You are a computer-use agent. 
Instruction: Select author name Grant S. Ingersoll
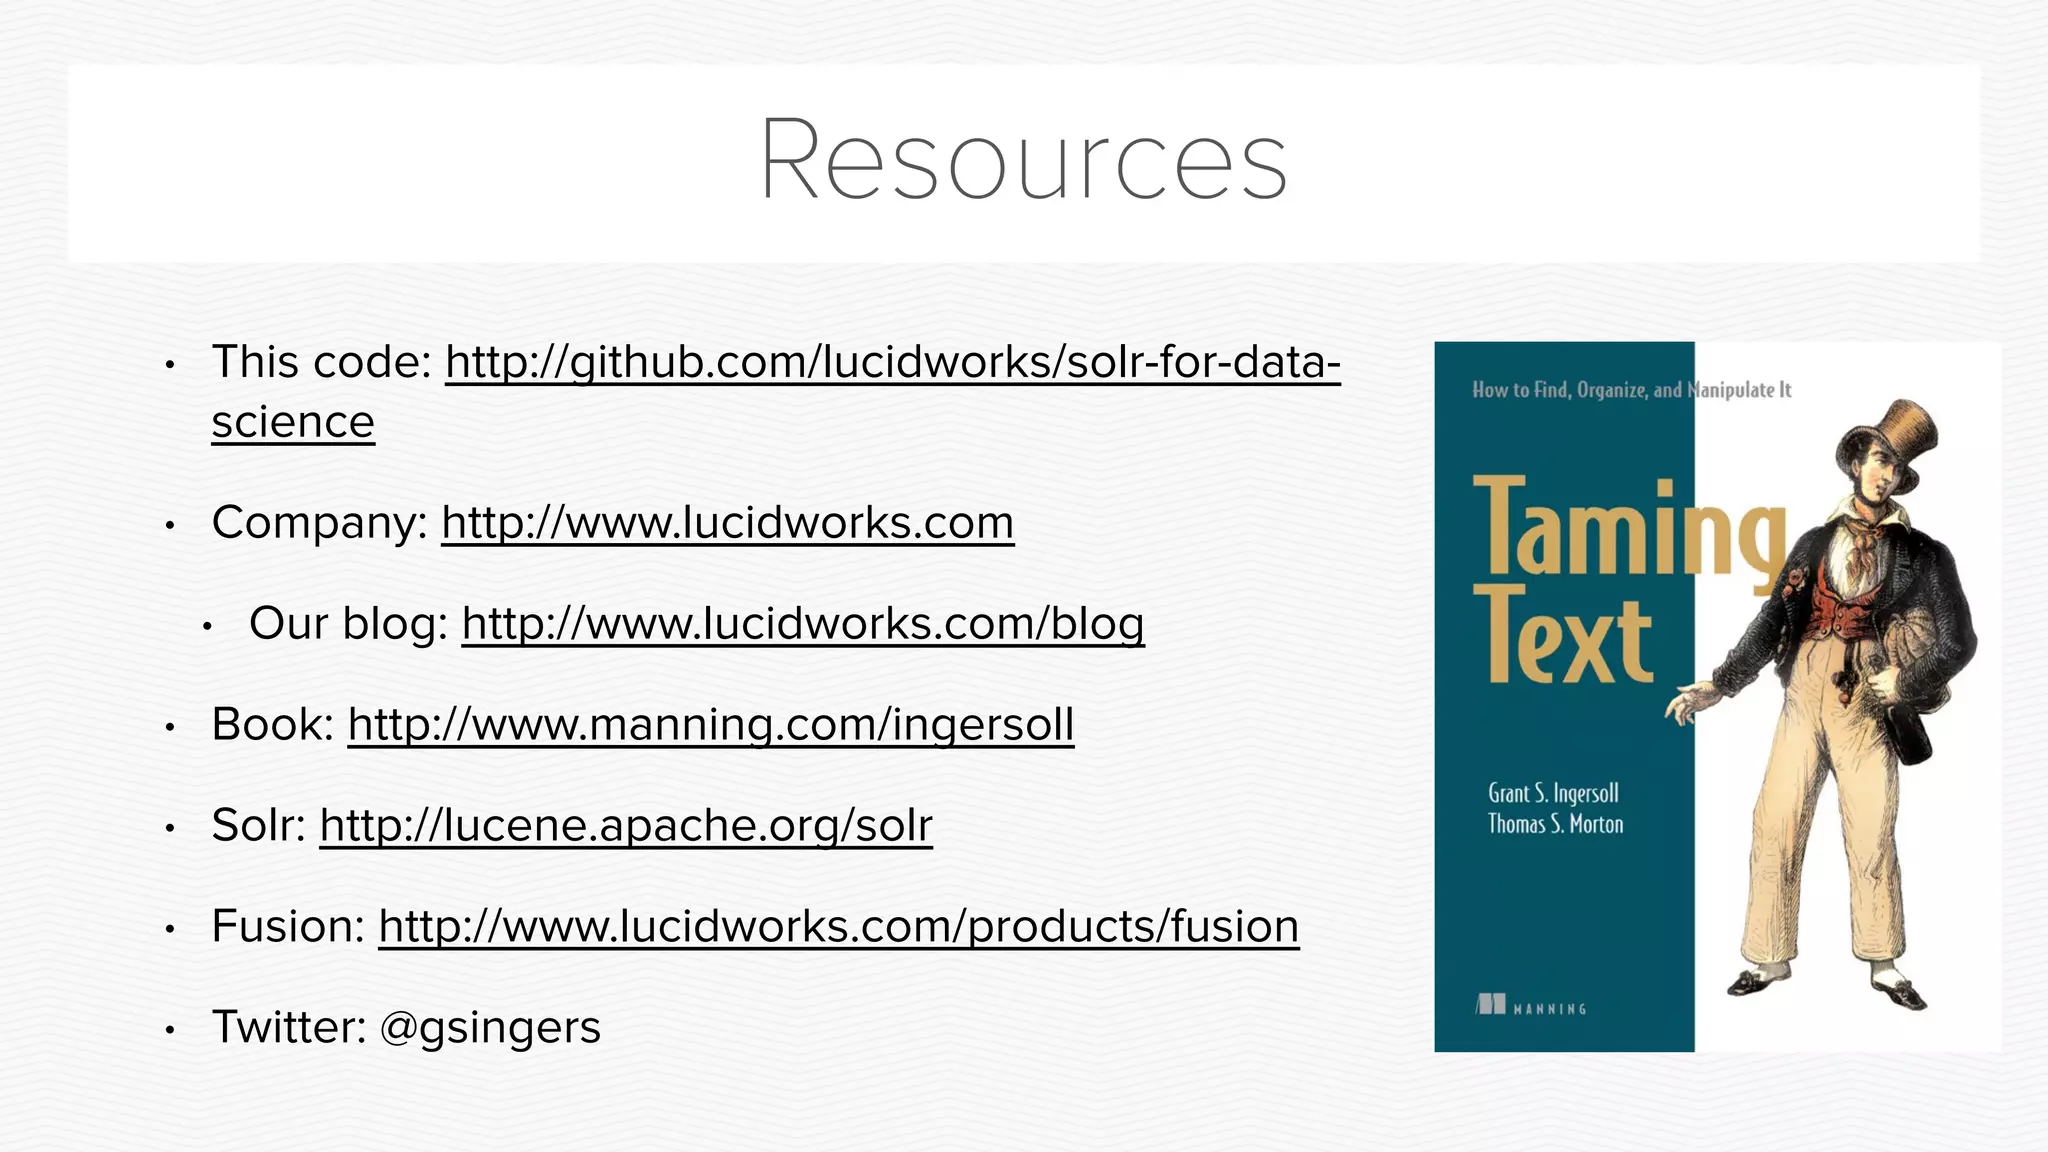click(1553, 794)
